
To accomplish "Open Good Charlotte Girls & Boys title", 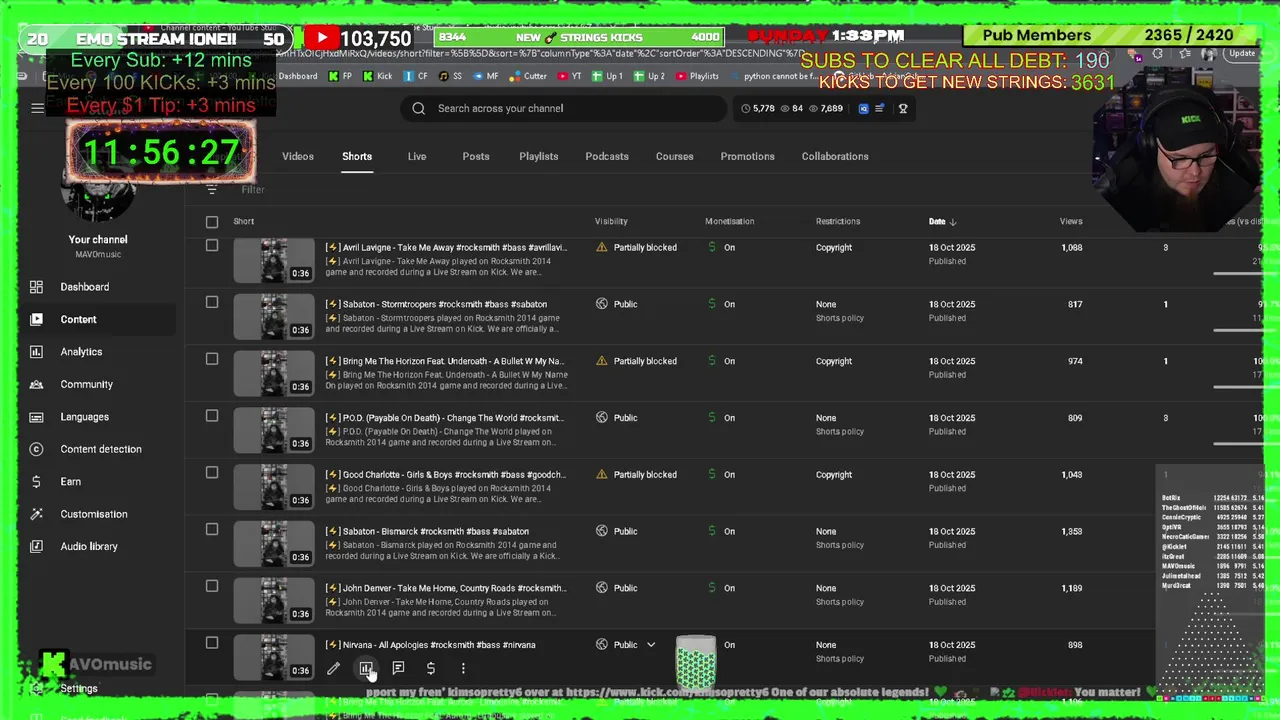I will point(446,475).
